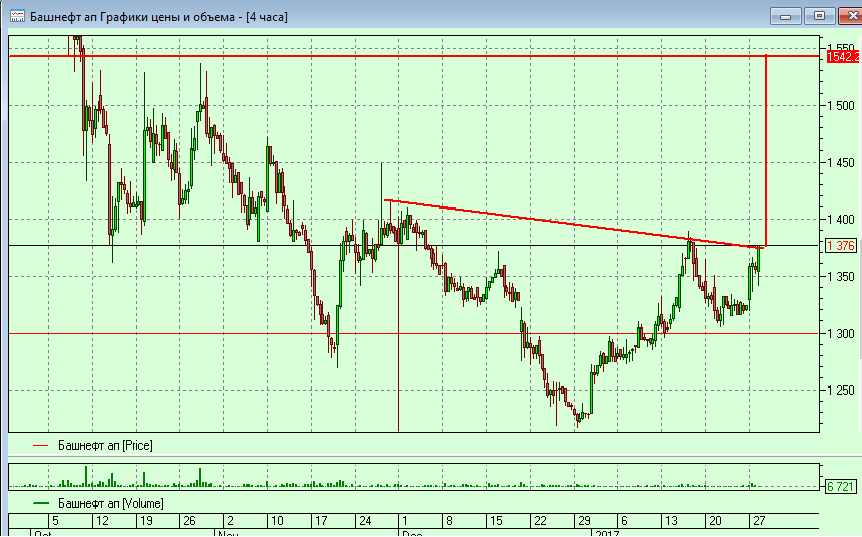Click the 1 400 price axis label
Image resolution: width=862 pixels, height=537 pixels.
[x=842, y=219]
